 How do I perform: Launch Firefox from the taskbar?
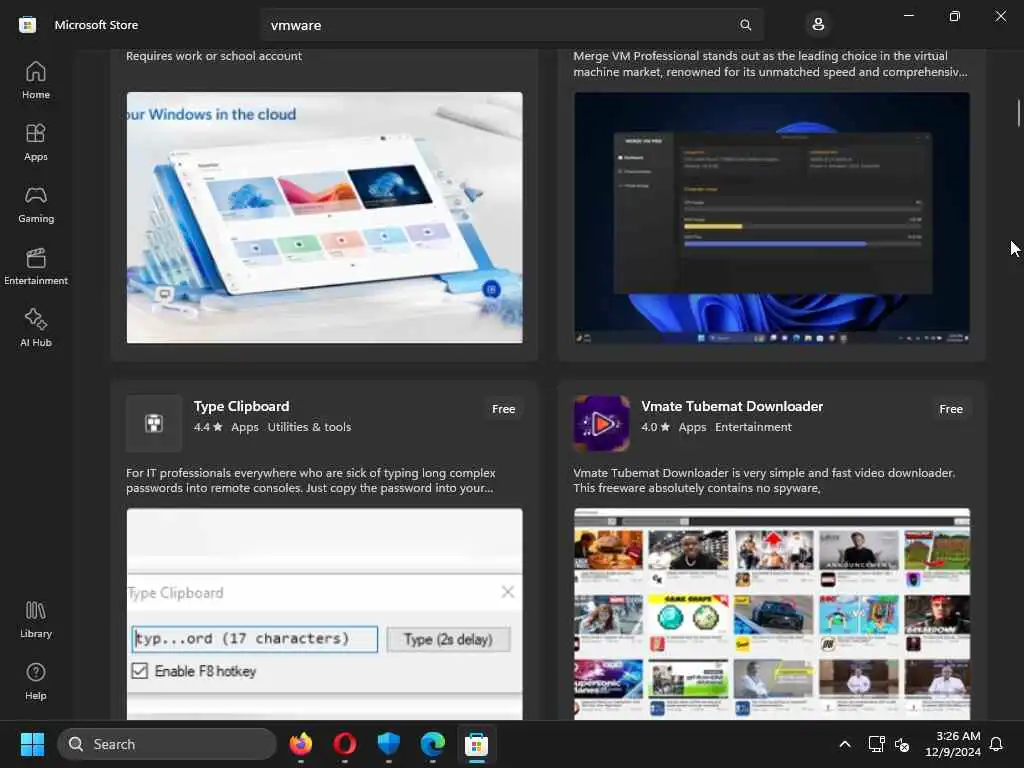[300, 744]
